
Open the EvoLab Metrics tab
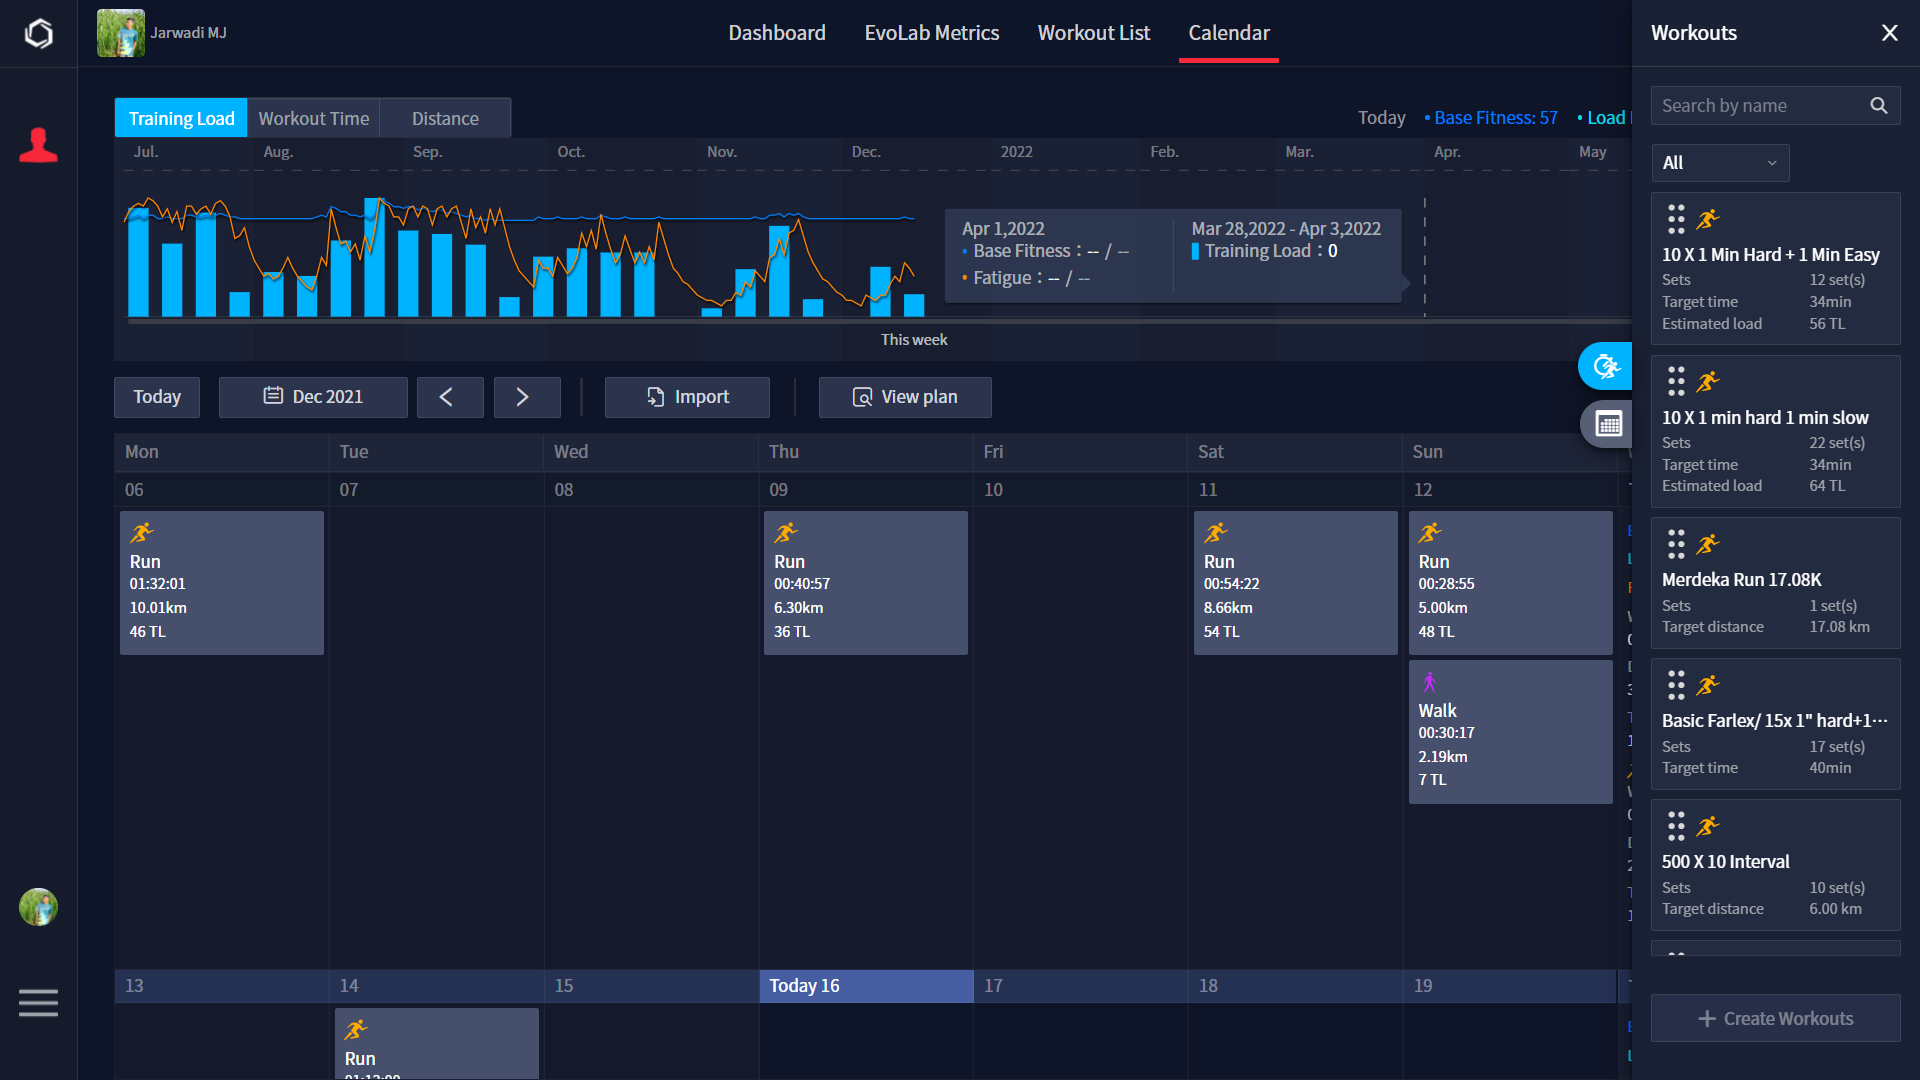coord(931,33)
